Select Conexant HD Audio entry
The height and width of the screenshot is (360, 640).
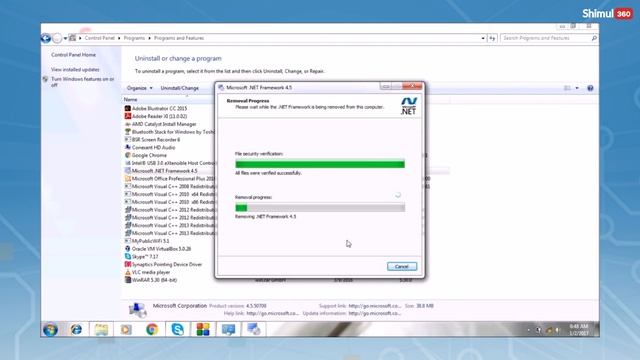click(x=153, y=147)
